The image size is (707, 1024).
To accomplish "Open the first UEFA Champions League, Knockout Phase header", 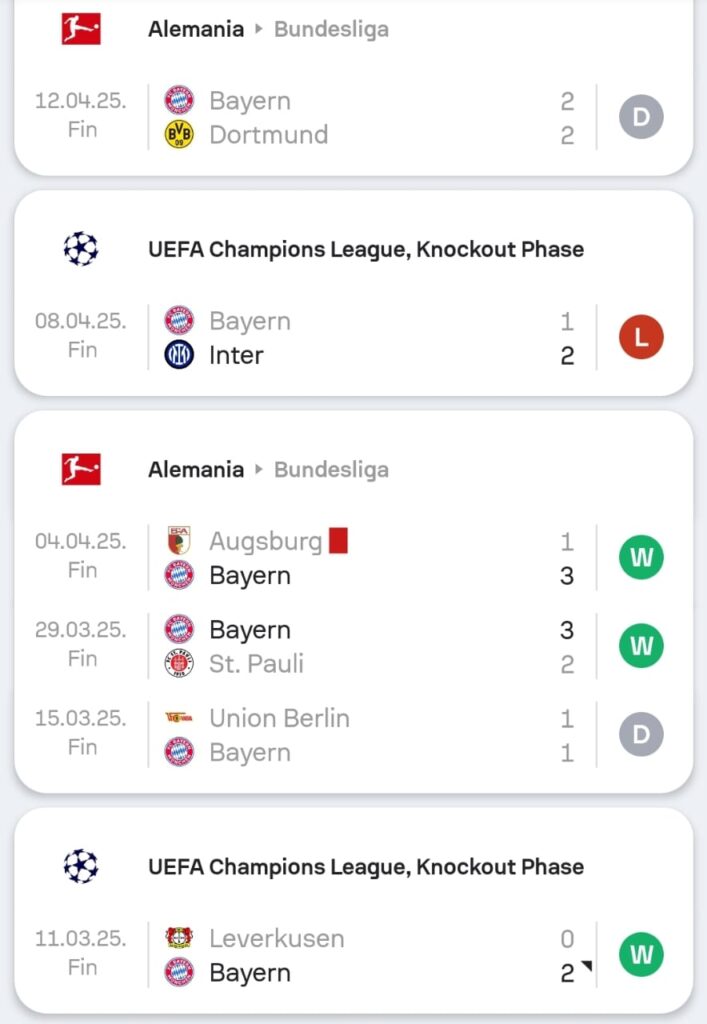I will 365,248.
